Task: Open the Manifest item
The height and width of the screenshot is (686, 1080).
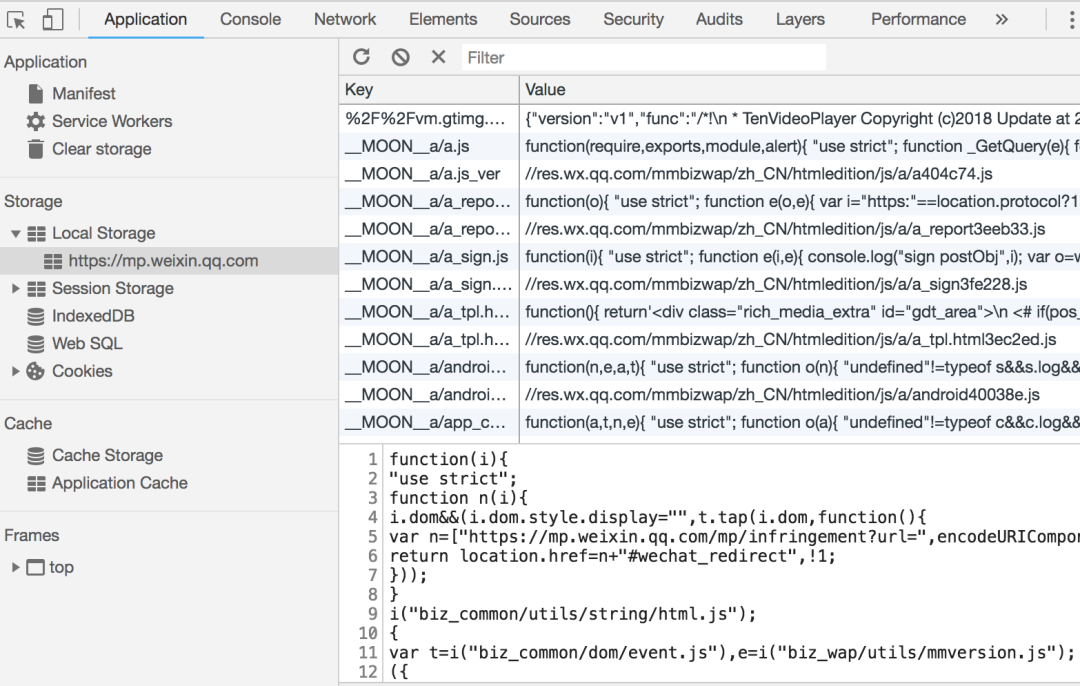Action: [84, 93]
